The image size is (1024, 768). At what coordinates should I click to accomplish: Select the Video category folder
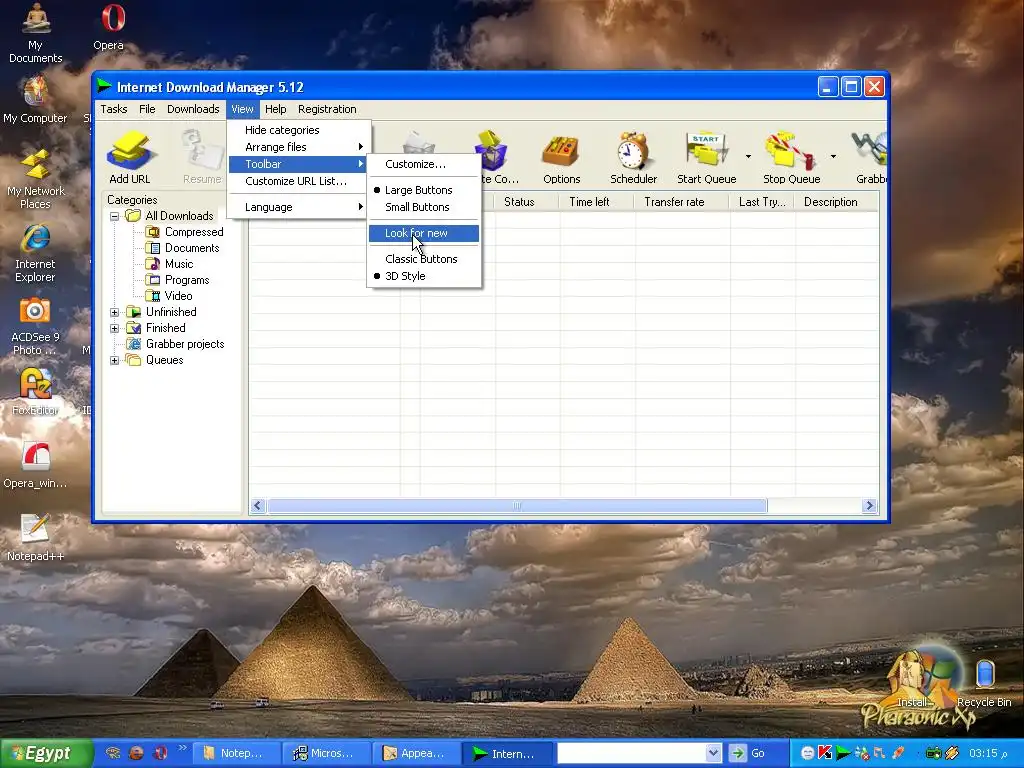click(x=169, y=296)
